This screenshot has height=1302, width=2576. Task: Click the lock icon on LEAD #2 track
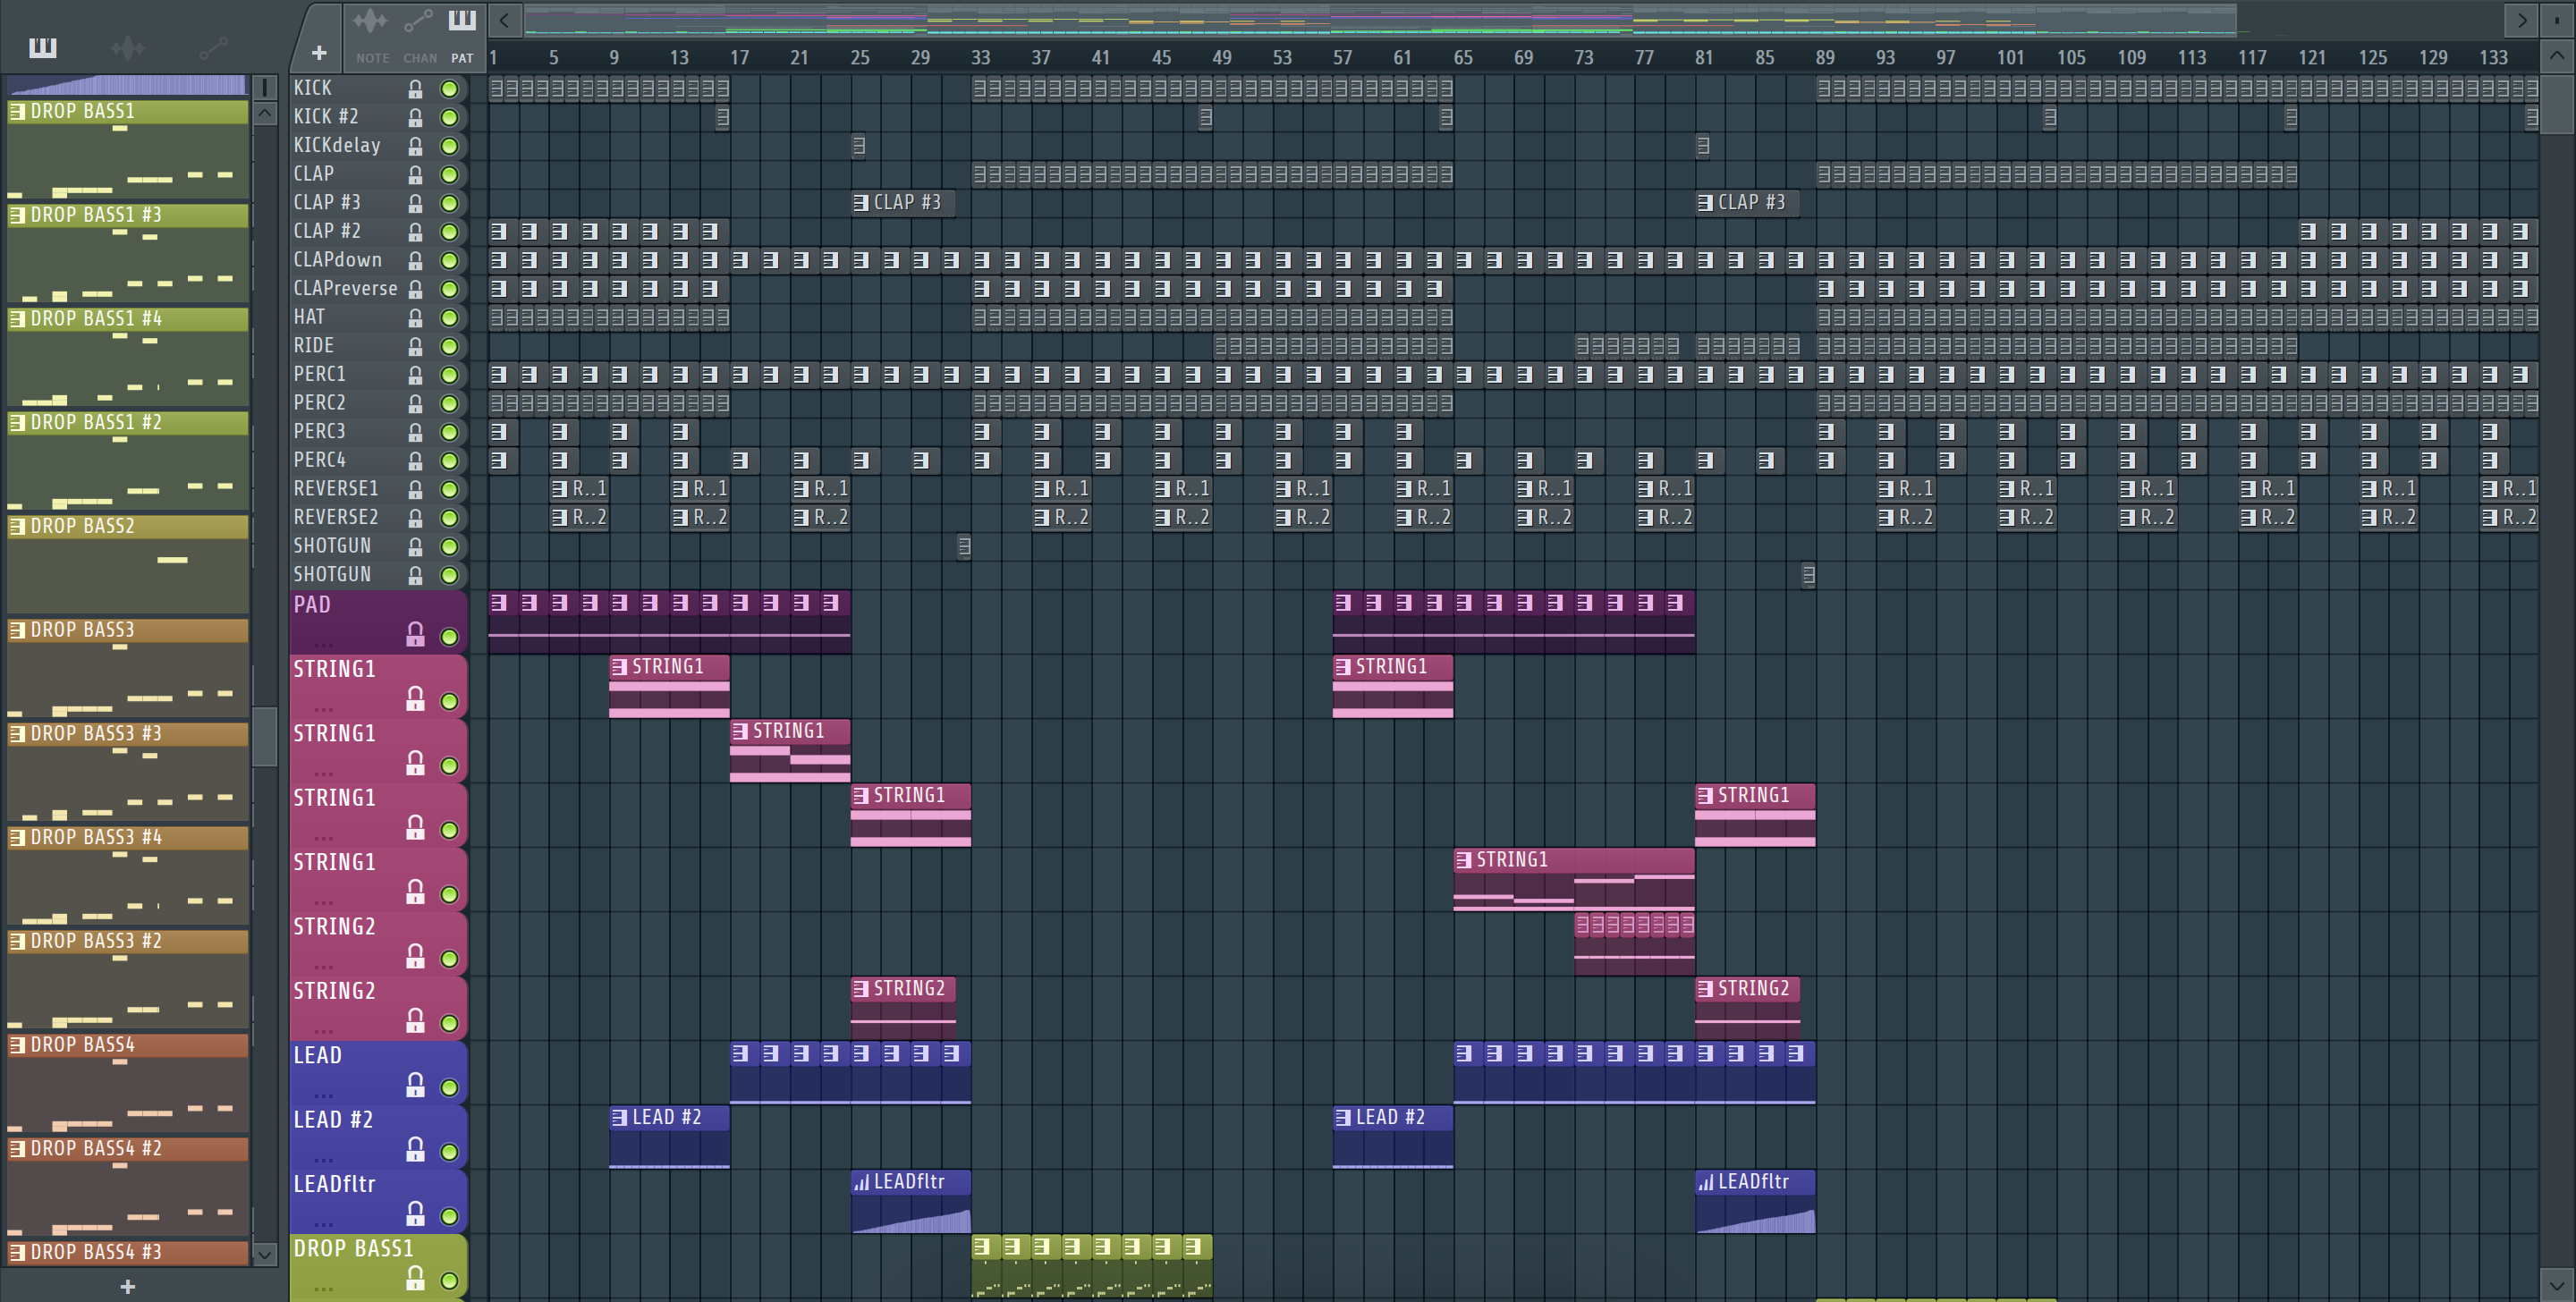click(415, 1149)
